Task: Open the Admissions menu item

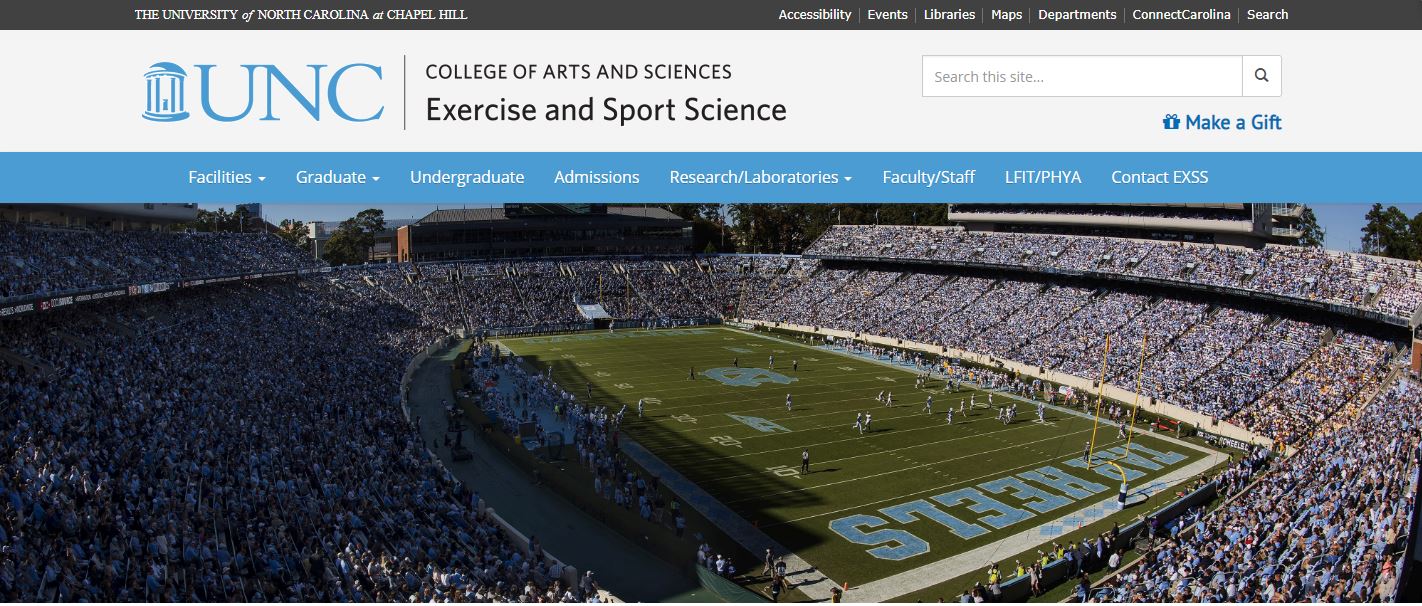Action: pyautogui.click(x=597, y=177)
